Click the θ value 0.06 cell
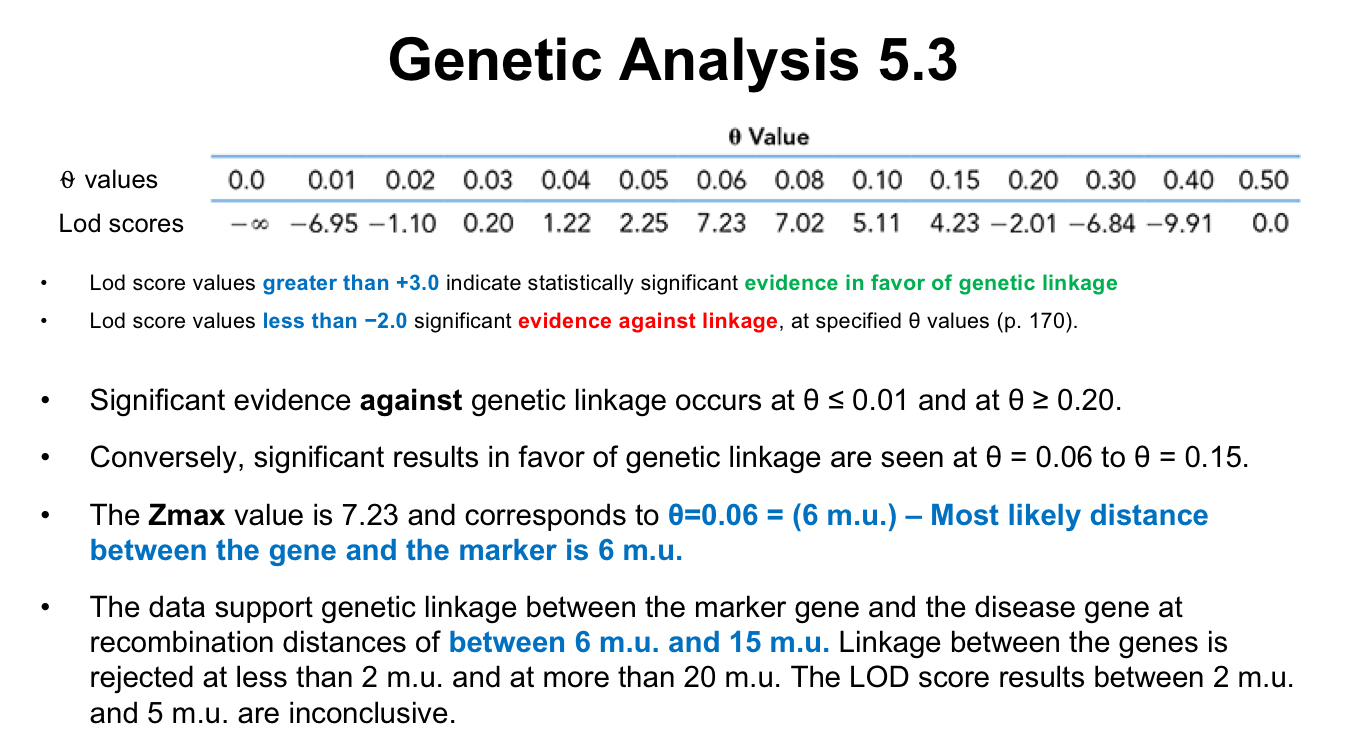Screen dimensions: 1356x754 coord(721,181)
